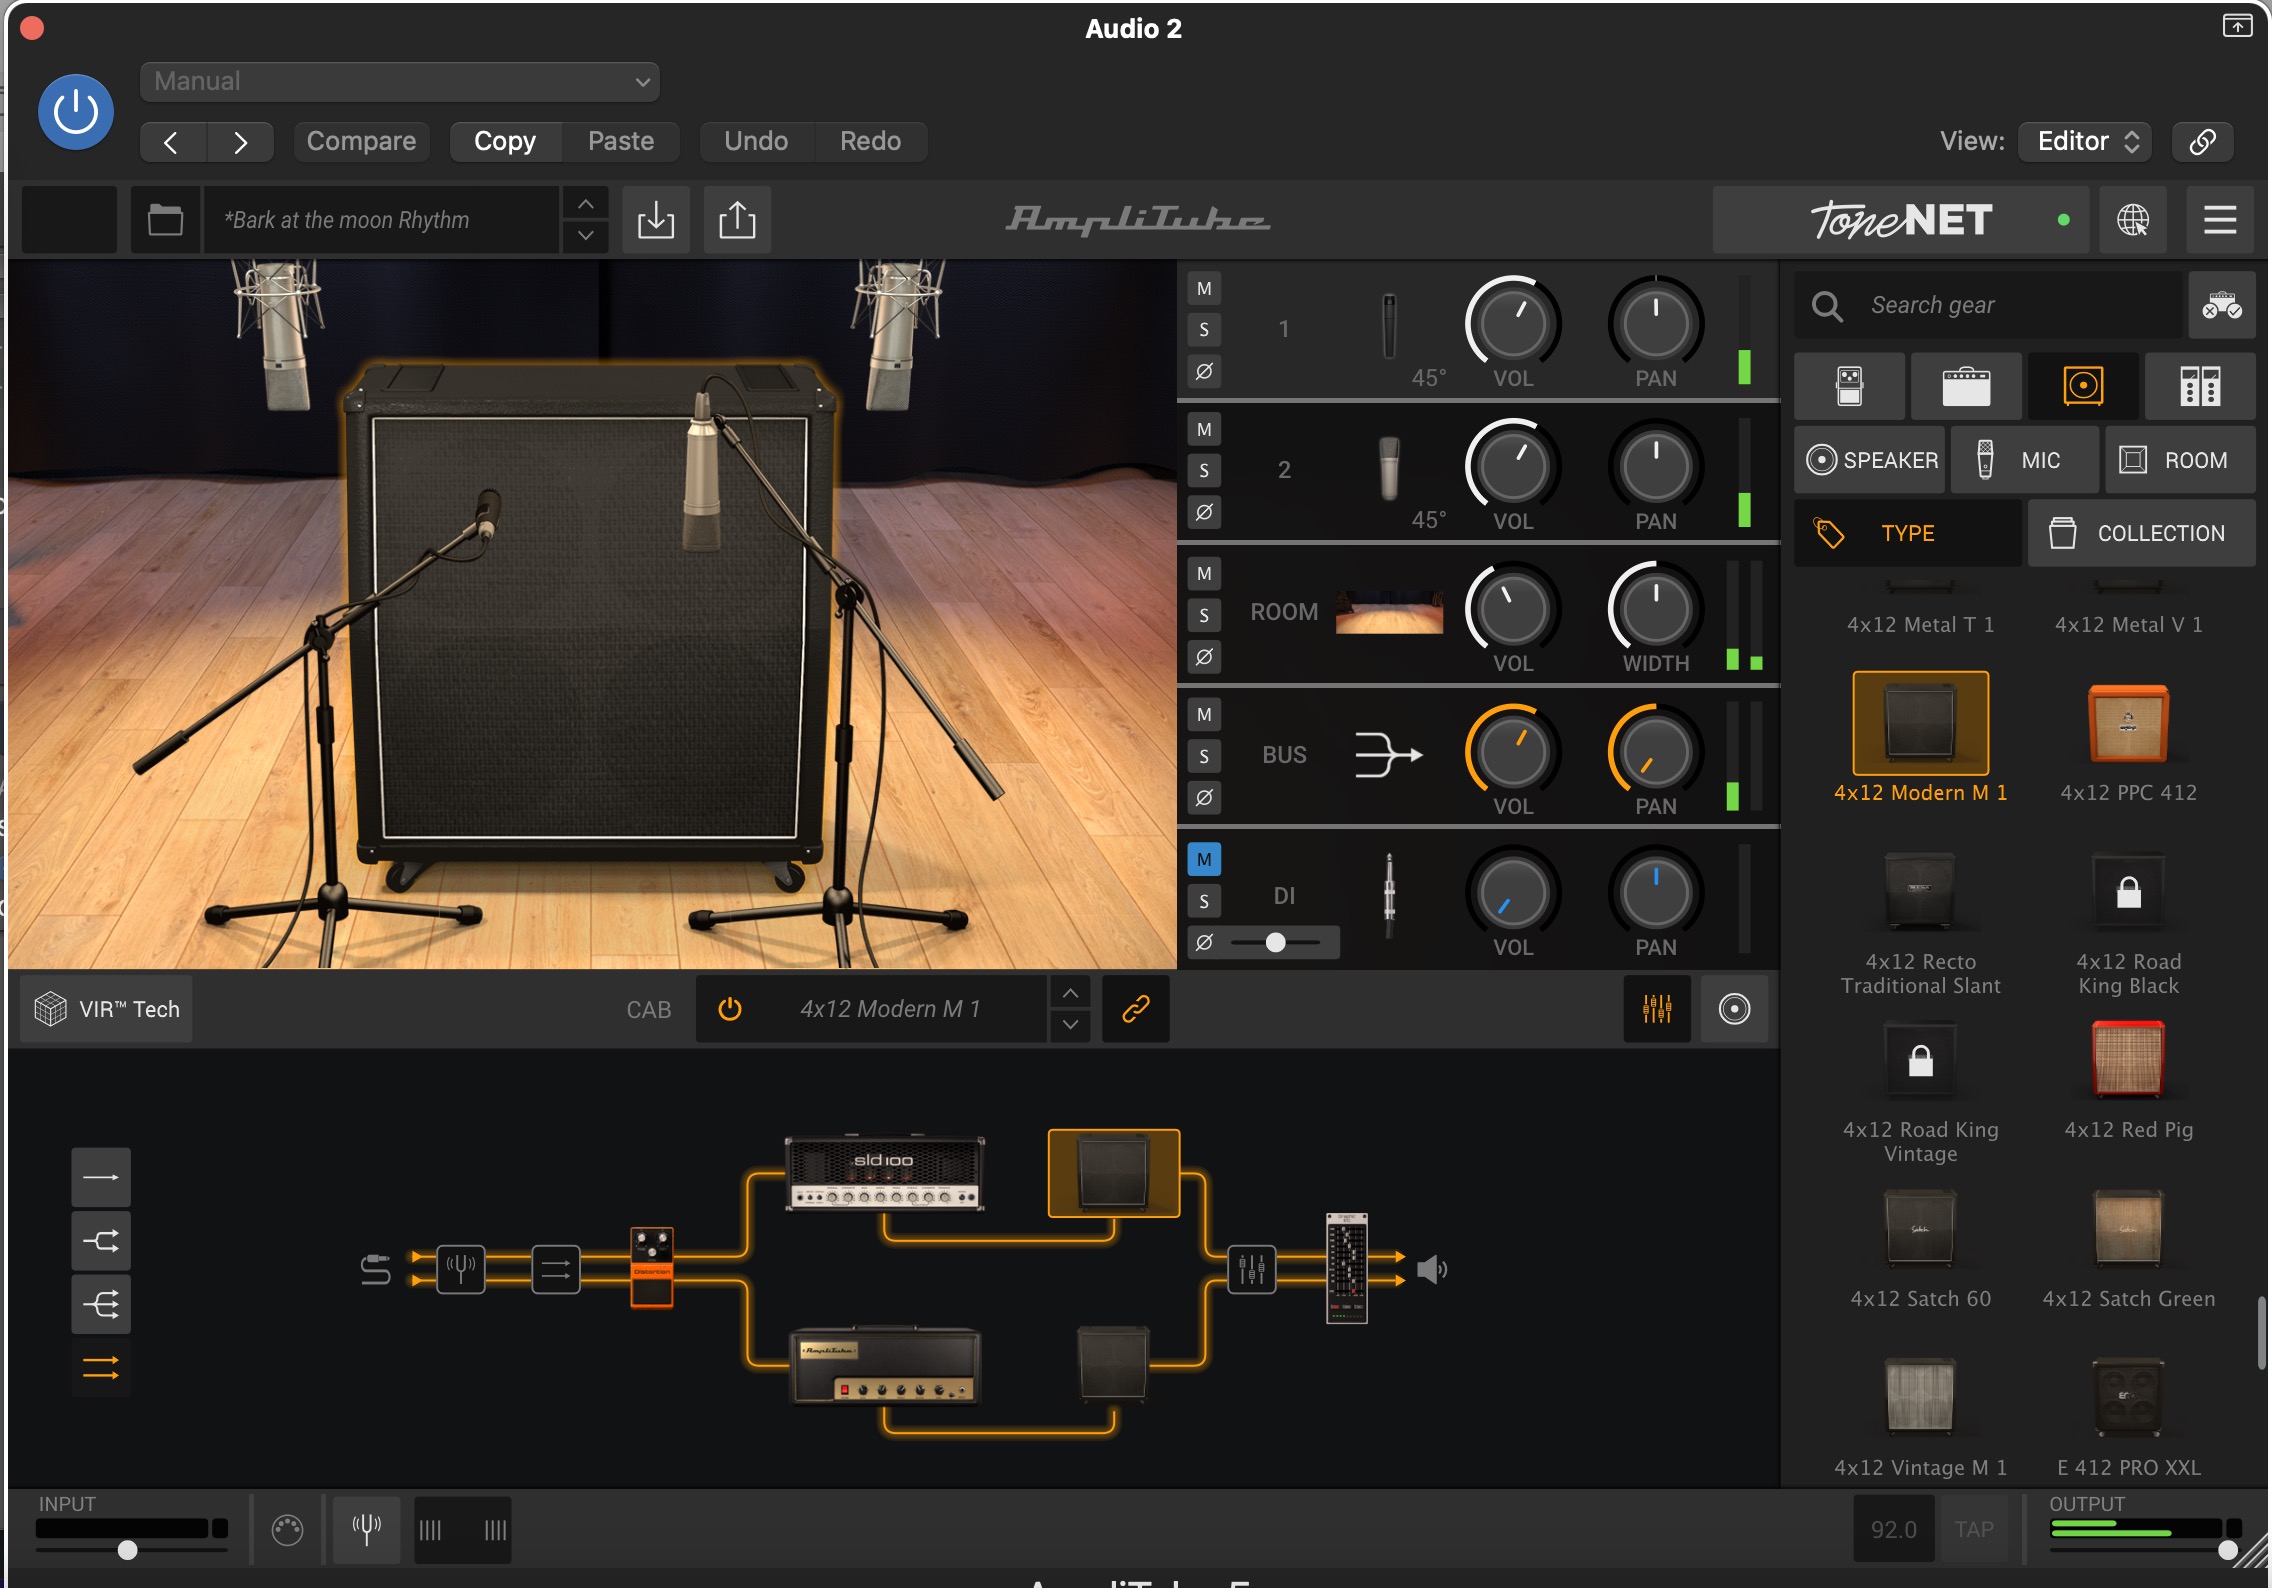Solo the DI channel
Image resolution: width=2272 pixels, height=1588 pixels.
pyautogui.click(x=1204, y=902)
